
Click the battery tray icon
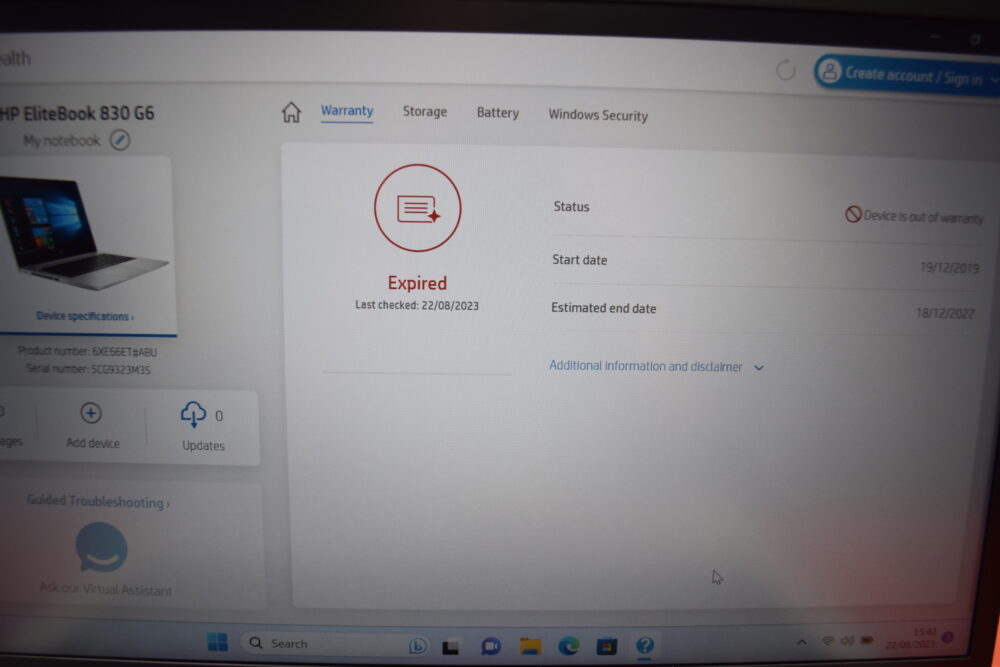[867, 640]
